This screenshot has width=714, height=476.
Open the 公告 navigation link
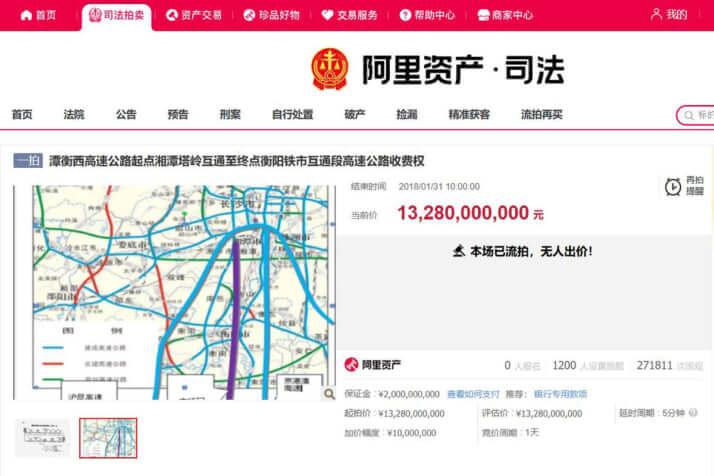[x=126, y=114]
